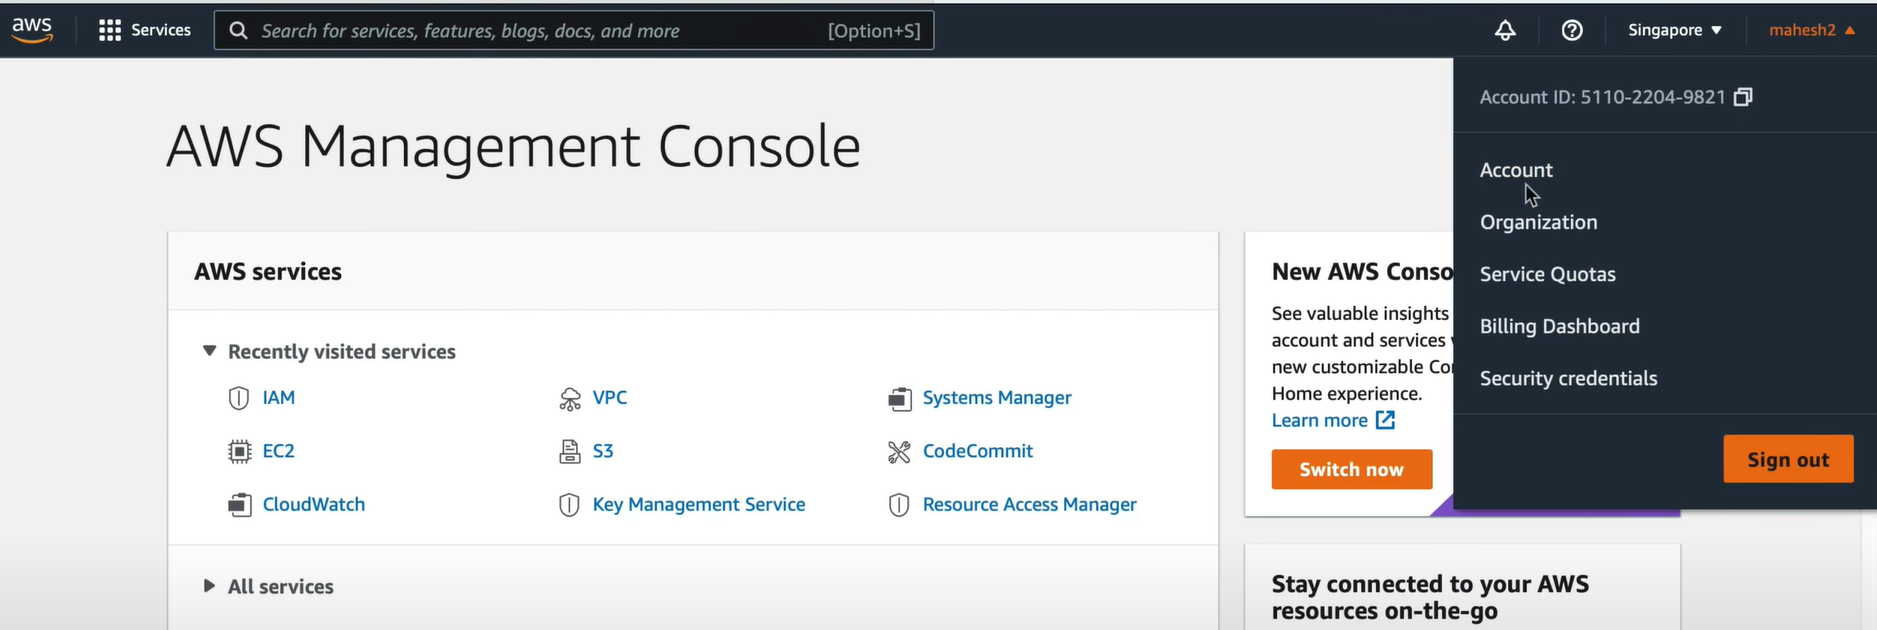Click the Sign out button
This screenshot has height=630, width=1877.
[x=1788, y=459]
